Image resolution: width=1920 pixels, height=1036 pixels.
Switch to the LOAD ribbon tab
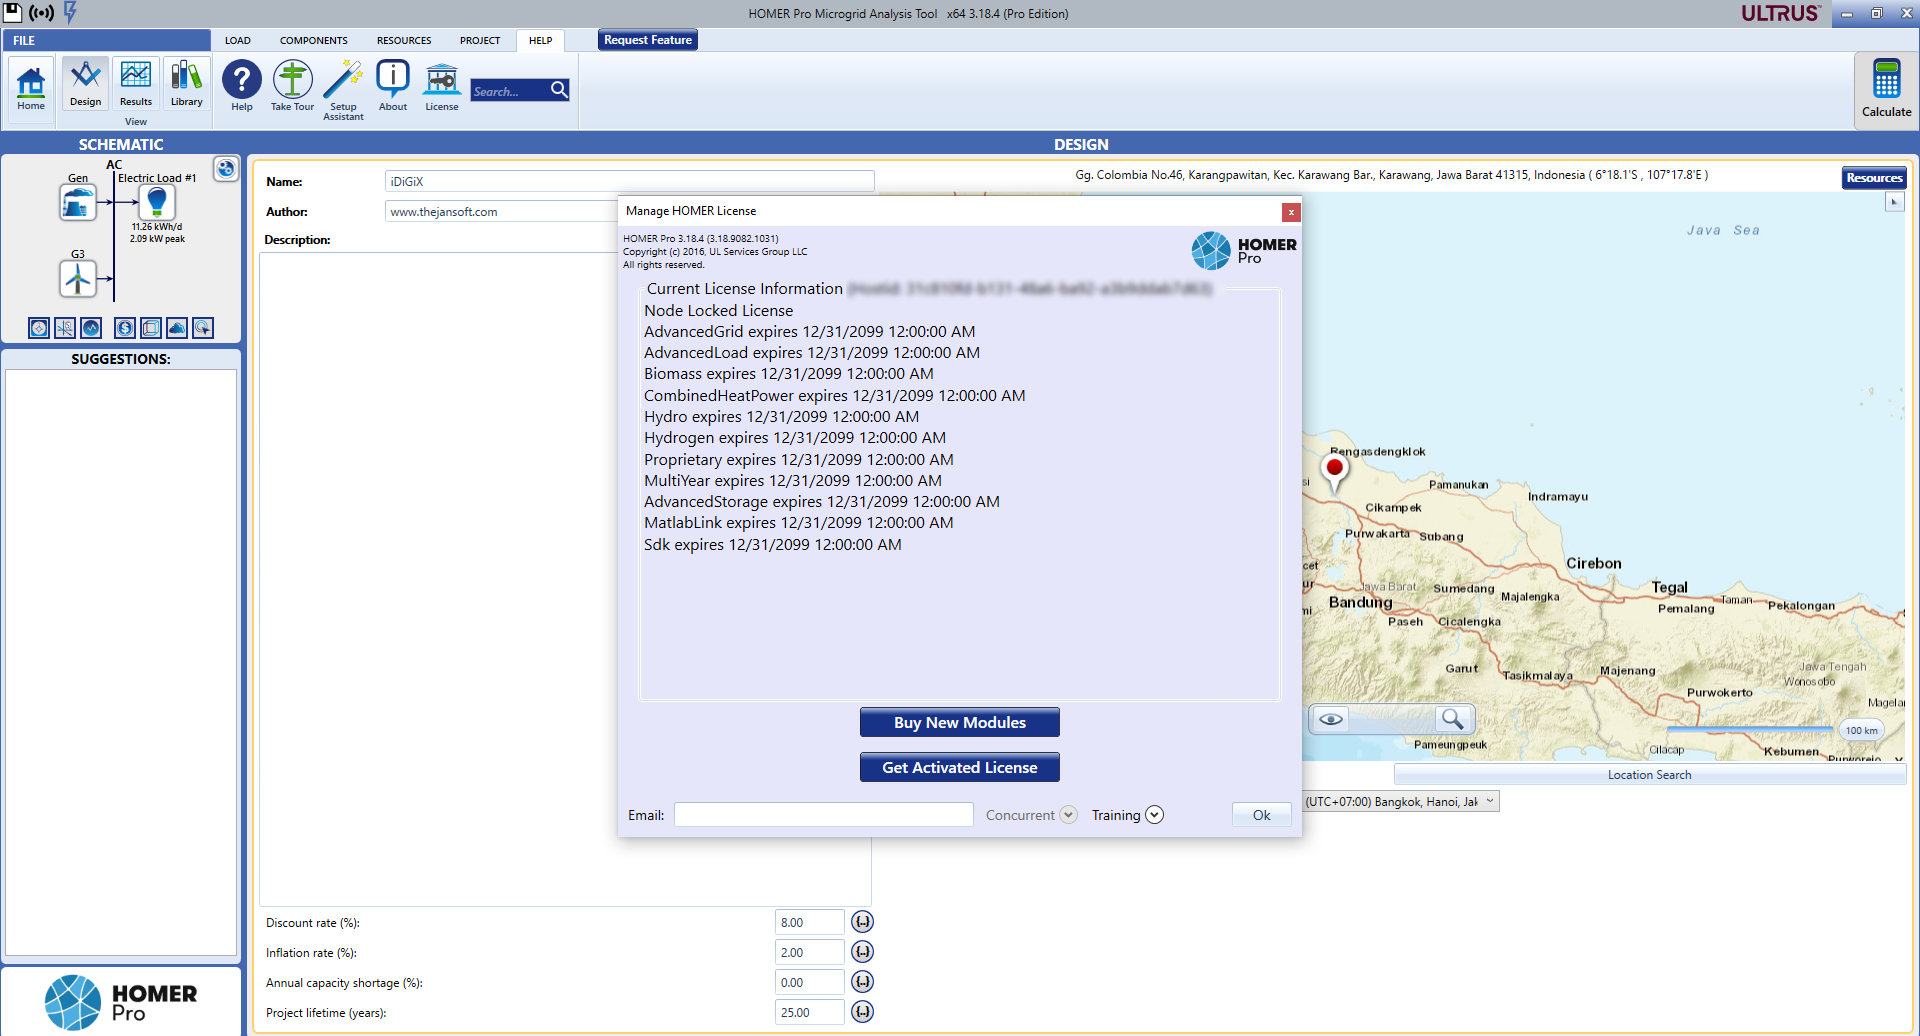point(238,41)
